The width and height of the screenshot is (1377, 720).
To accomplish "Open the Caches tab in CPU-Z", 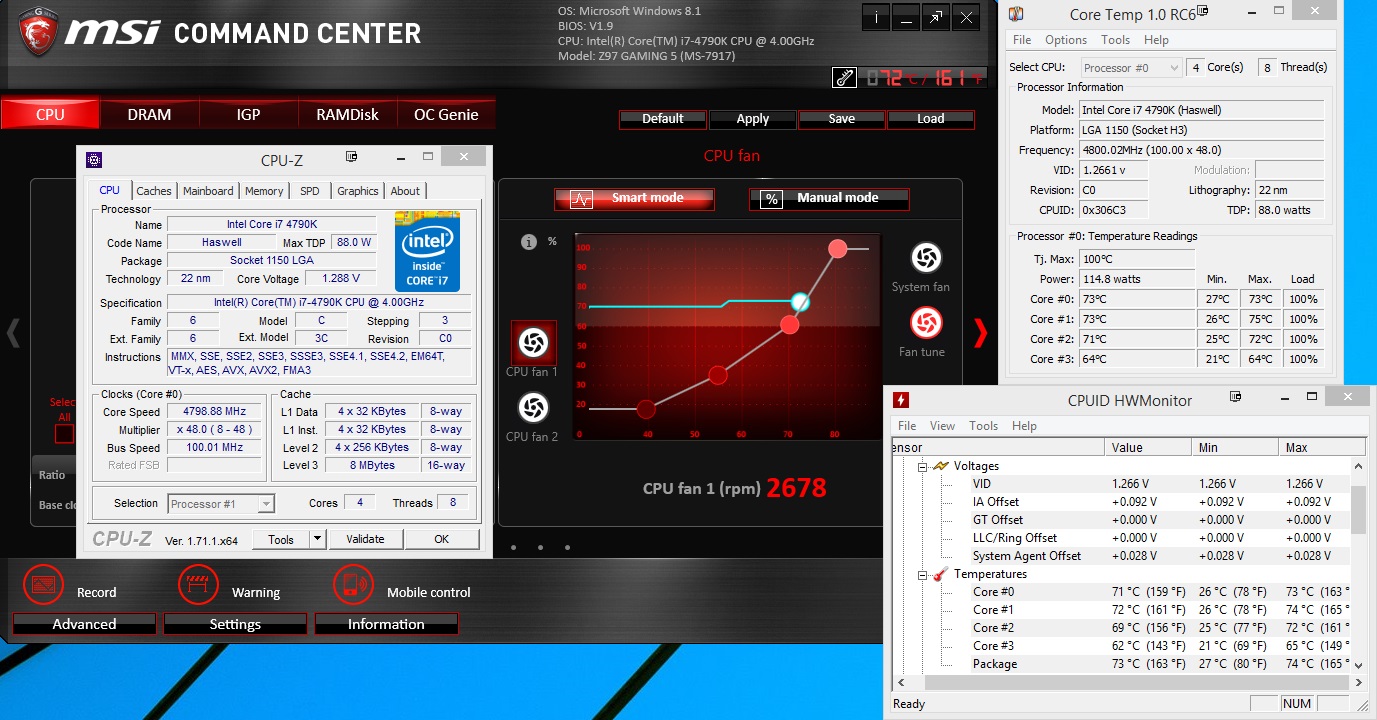I will 154,191.
